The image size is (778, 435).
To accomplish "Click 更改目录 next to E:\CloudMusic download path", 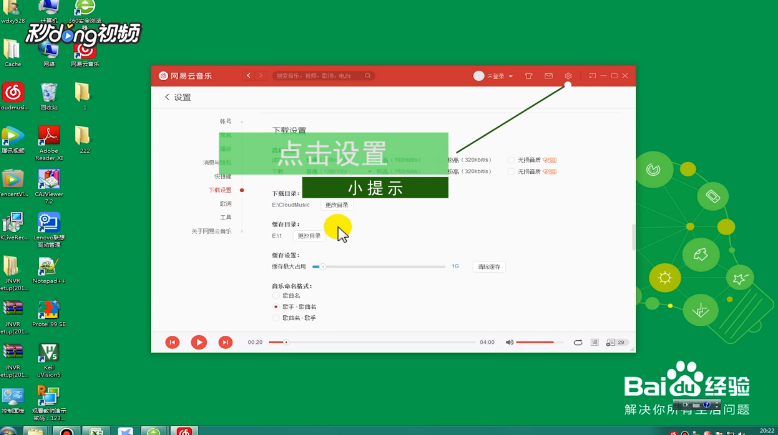I will pyautogui.click(x=336, y=205).
